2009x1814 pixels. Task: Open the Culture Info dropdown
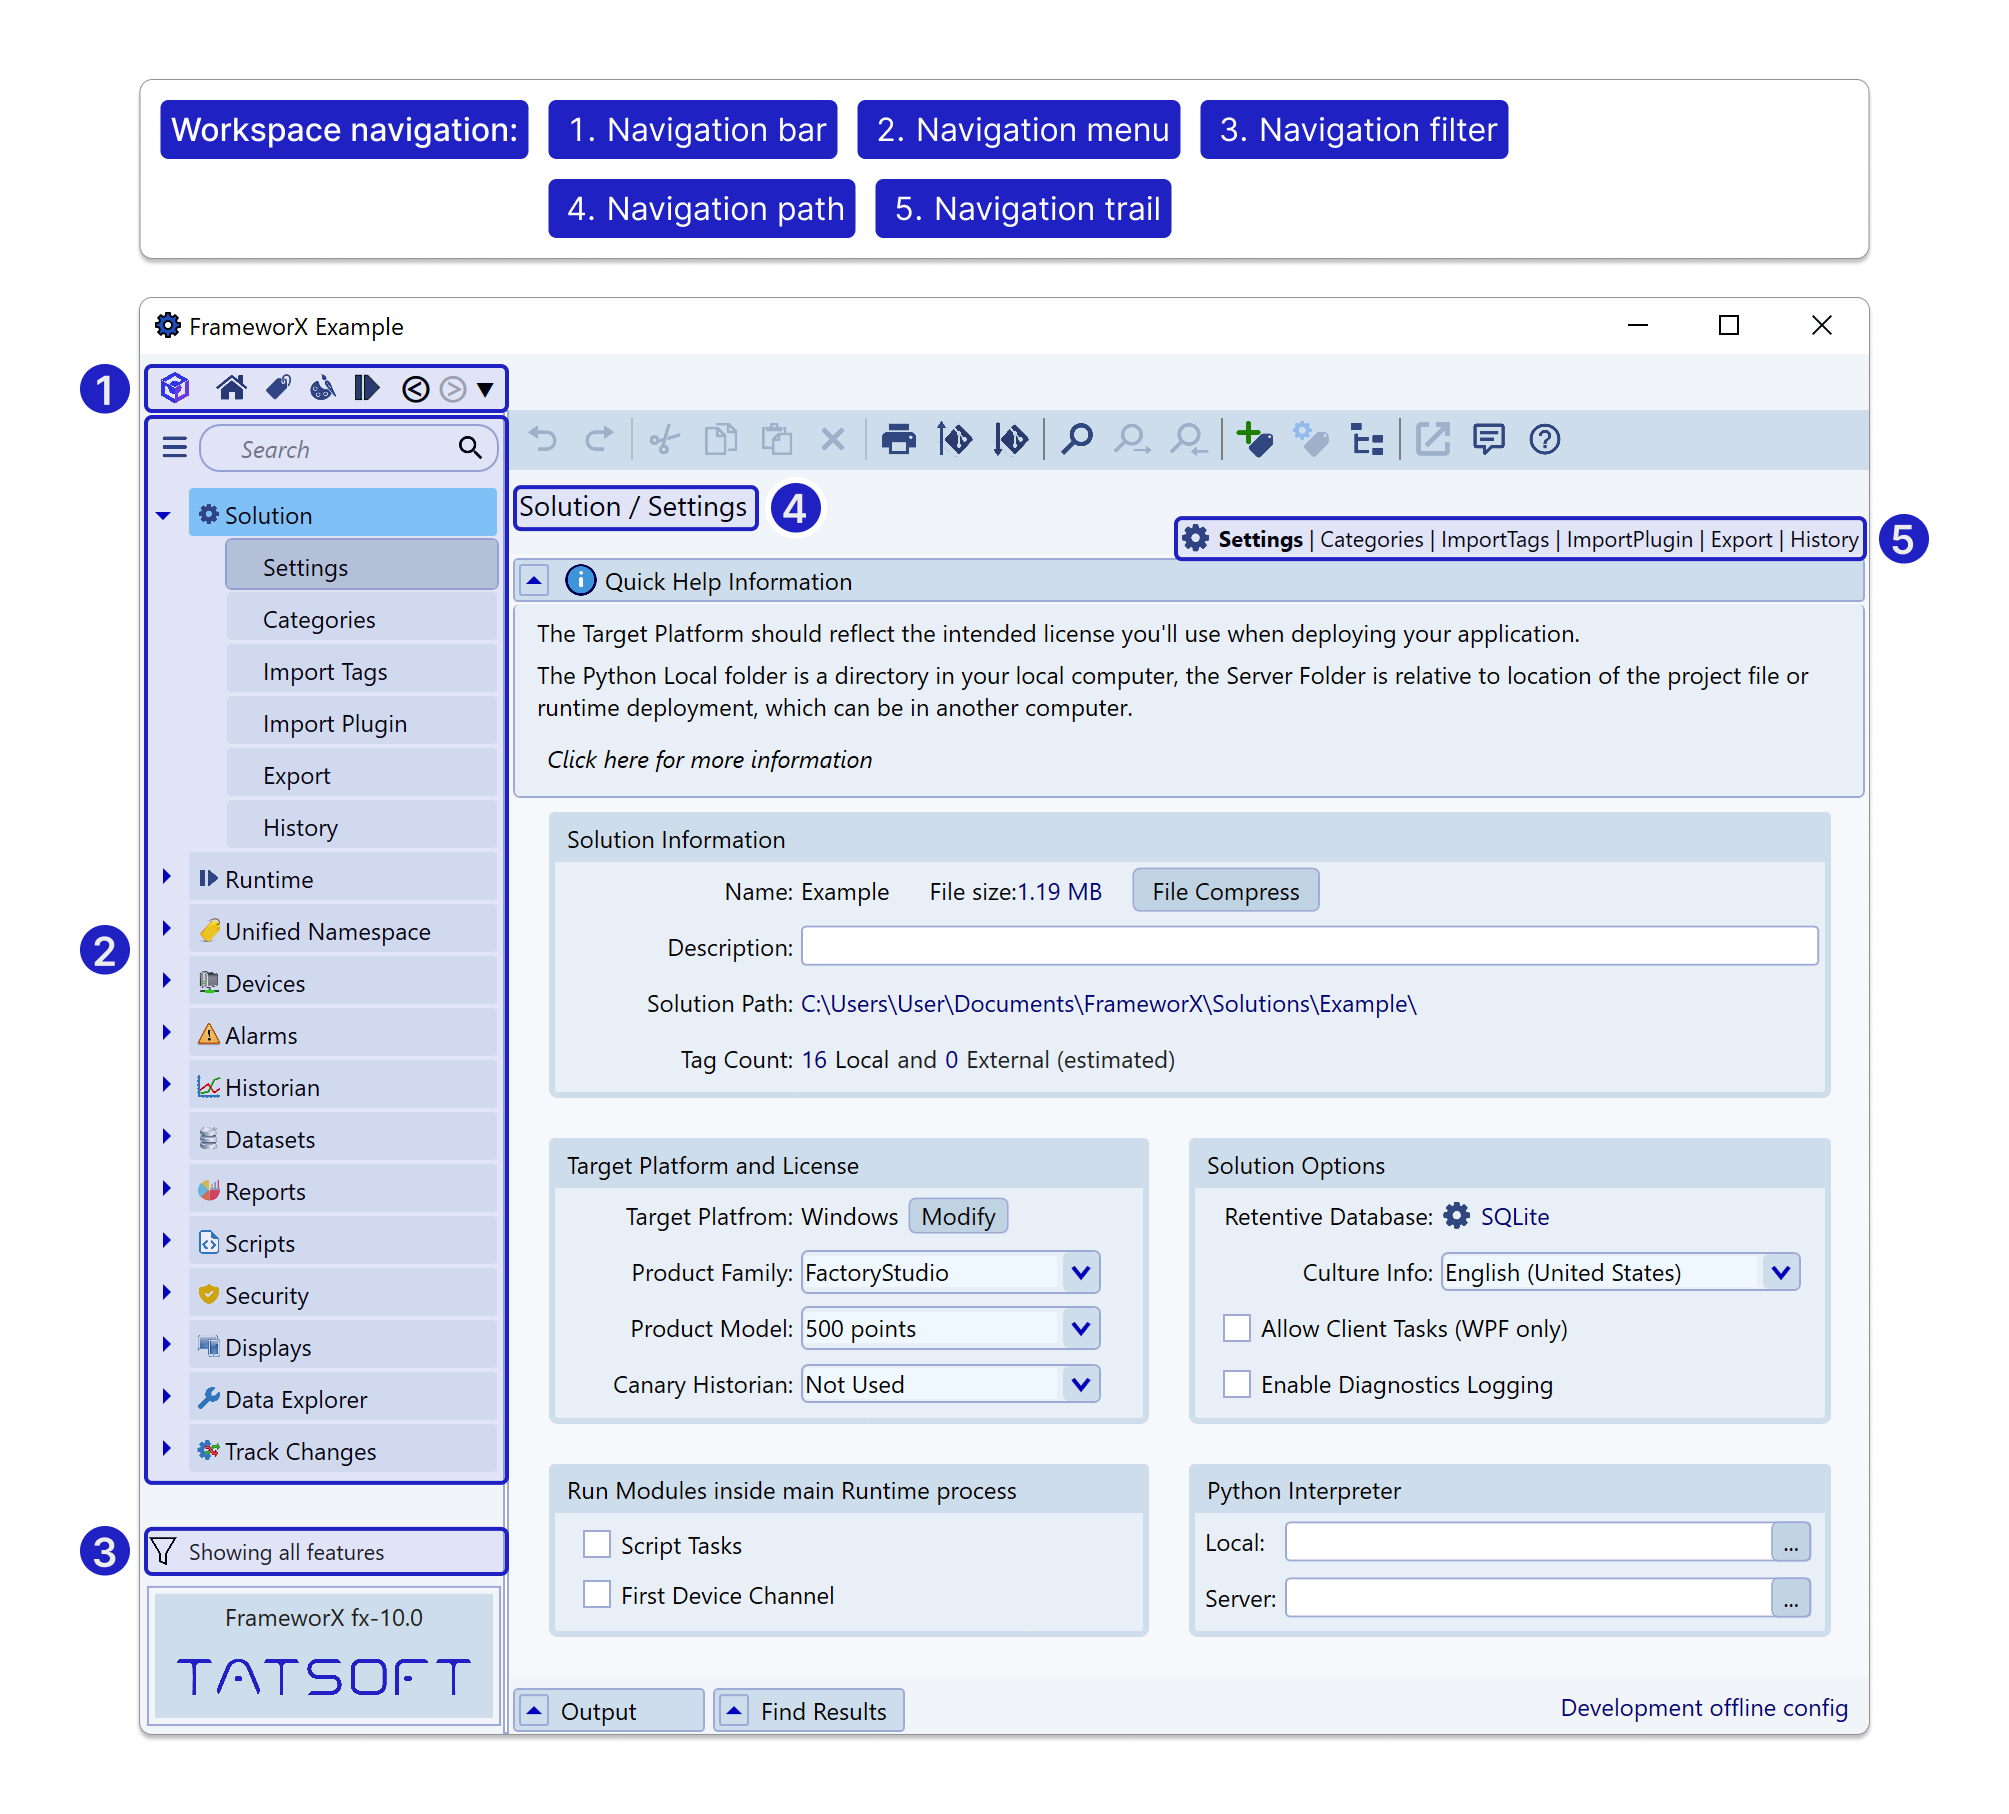[x=1780, y=1273]
